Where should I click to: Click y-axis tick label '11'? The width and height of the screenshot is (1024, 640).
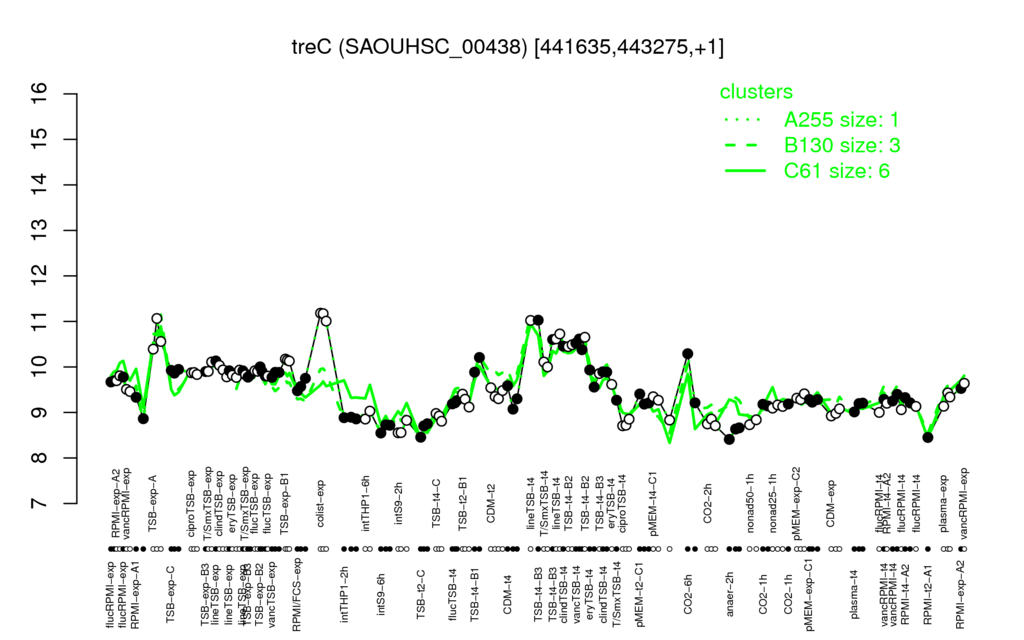click(x=39, y=321)
